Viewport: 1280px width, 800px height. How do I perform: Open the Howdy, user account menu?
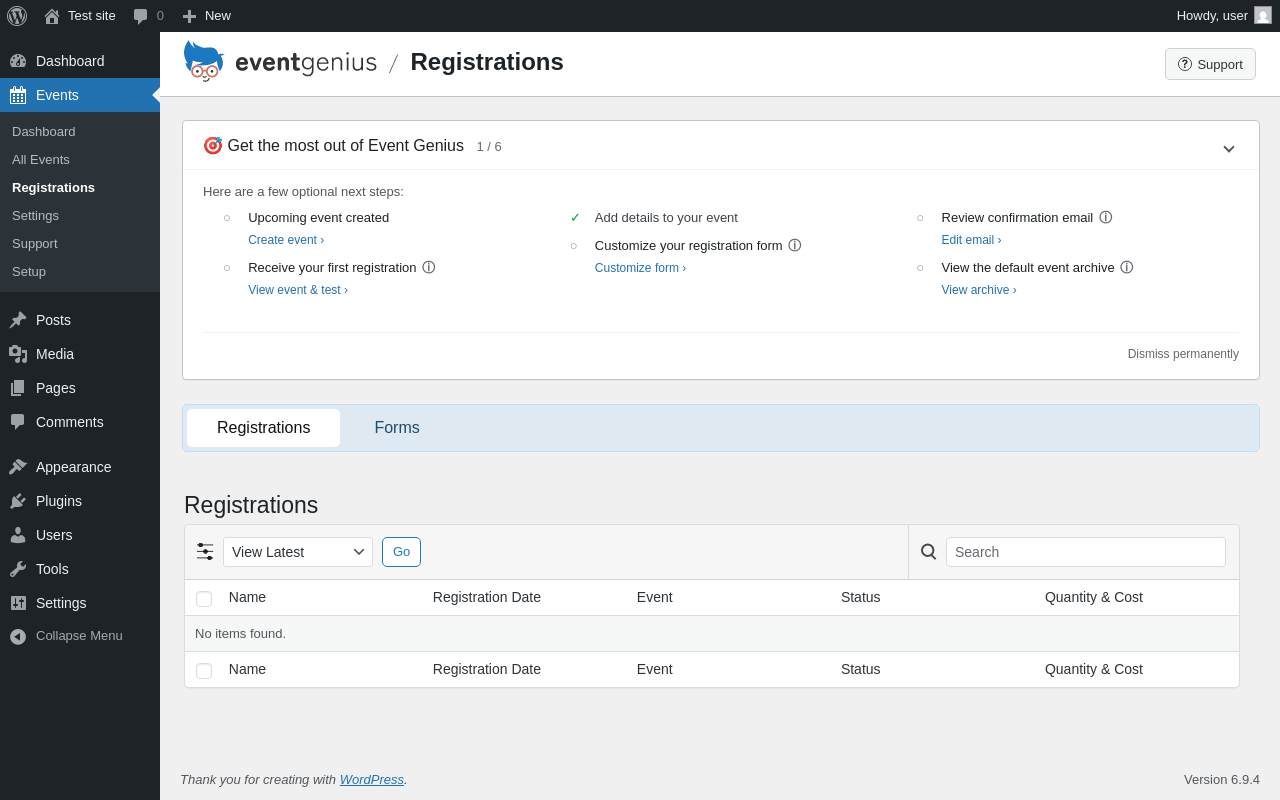coord(1224,16)
